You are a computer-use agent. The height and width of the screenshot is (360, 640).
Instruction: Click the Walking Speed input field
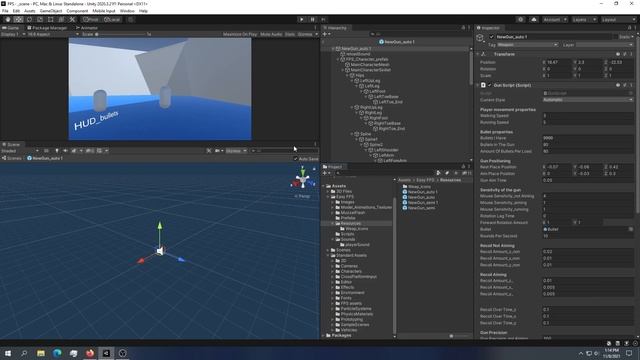588,116
